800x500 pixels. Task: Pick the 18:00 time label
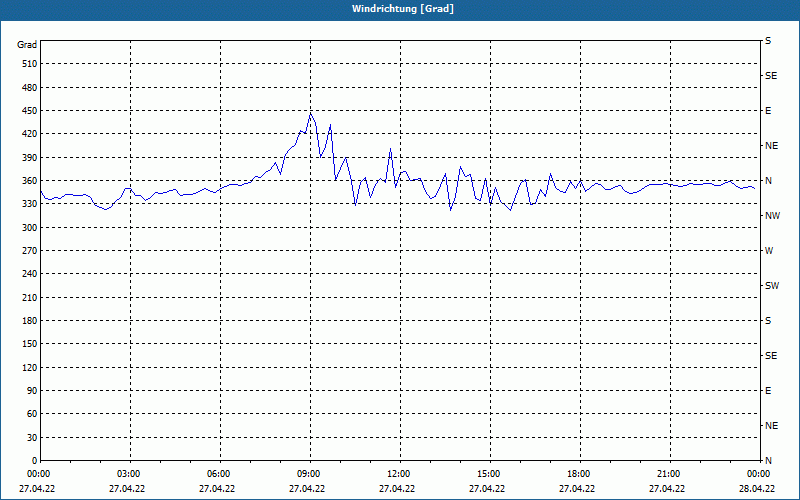coord(578,474)
